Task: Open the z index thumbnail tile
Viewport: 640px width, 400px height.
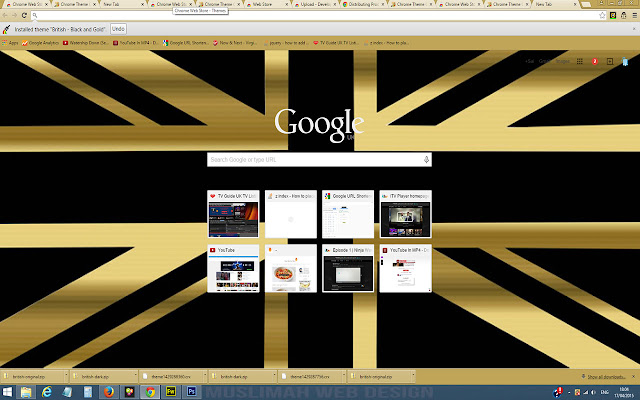Action: coord(291,214)
